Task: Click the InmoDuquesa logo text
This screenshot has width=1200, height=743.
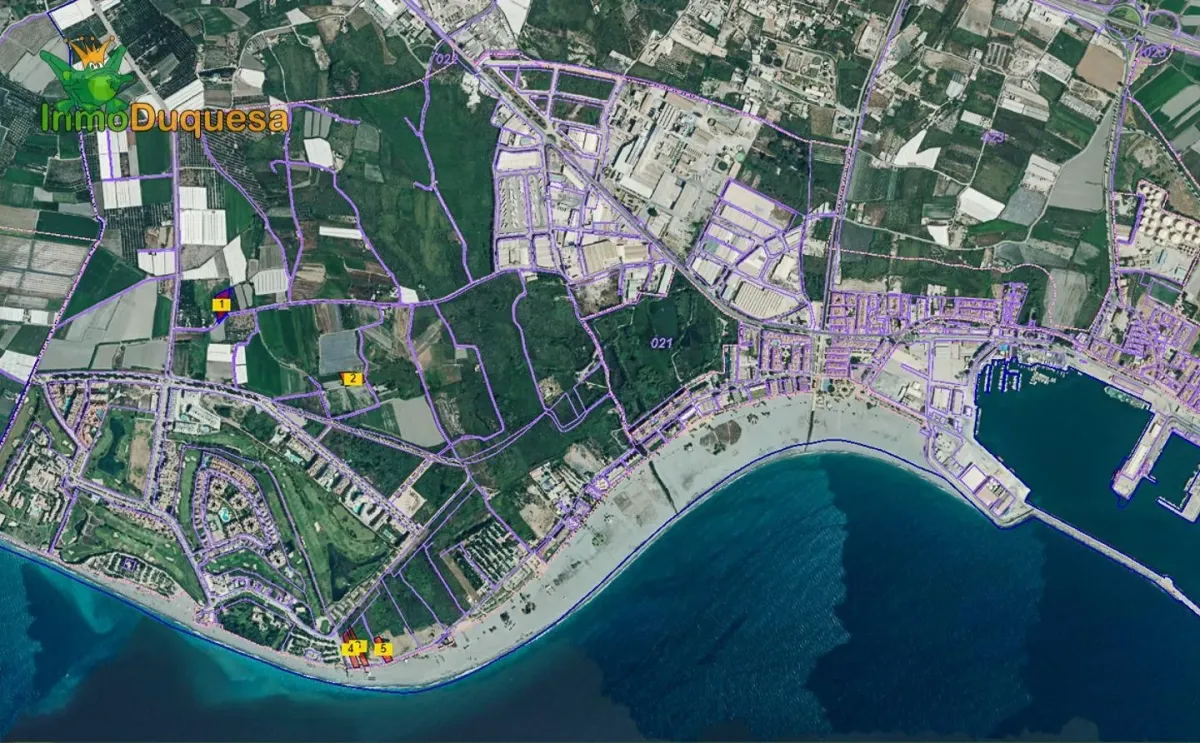Action: click(x=164, y=120)
